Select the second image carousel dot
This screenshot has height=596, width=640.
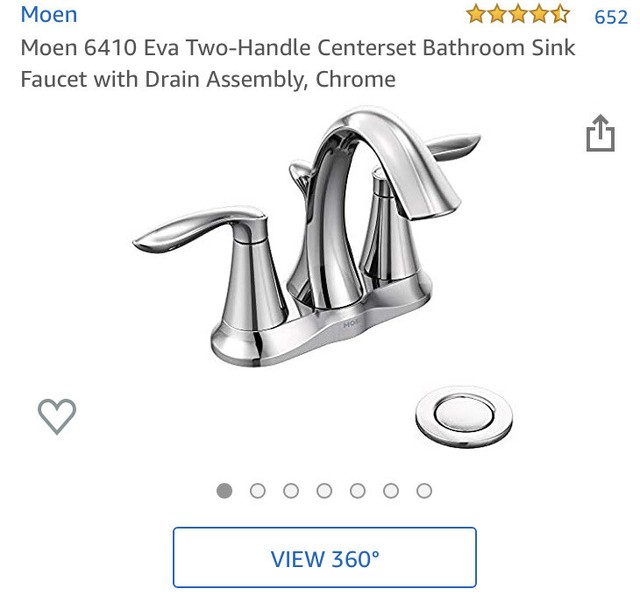click(x=258, y=491)
